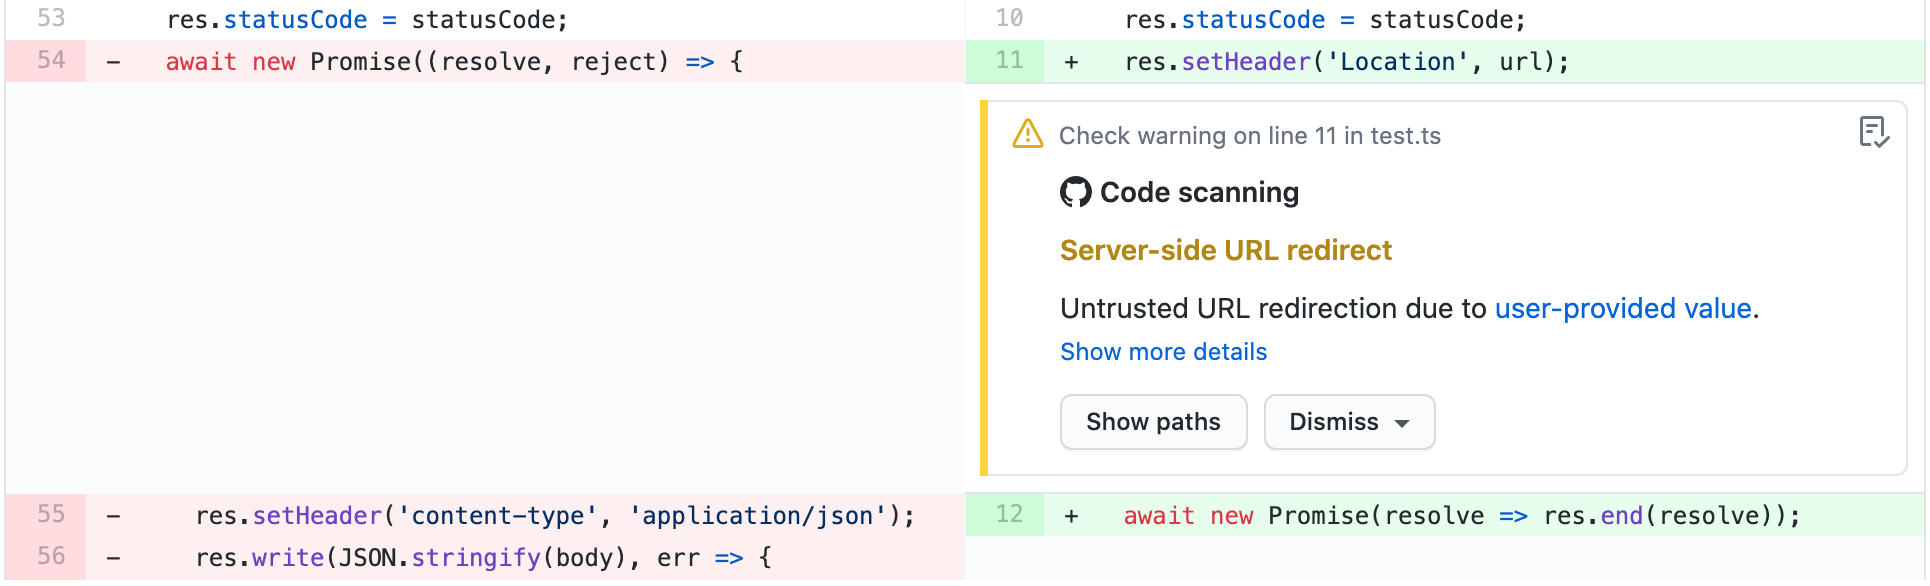Click the 'Code scanning' heading text

coord(1199,192)
